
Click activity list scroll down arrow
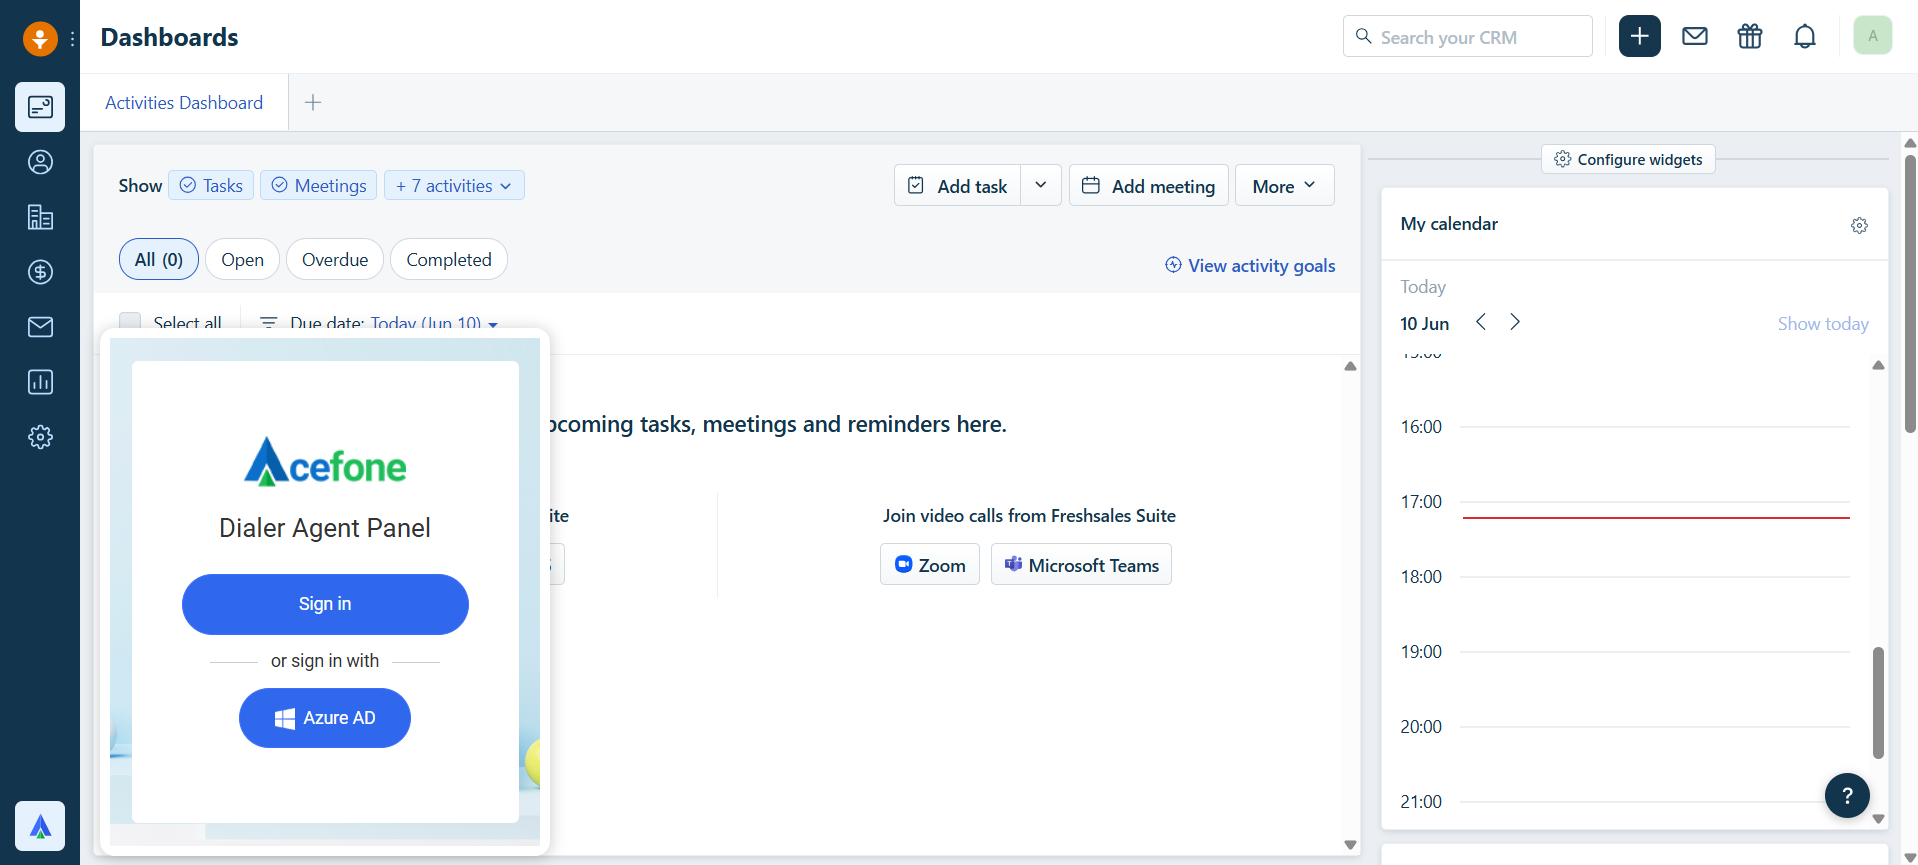pyautogui.click(x=1350, y=845)
